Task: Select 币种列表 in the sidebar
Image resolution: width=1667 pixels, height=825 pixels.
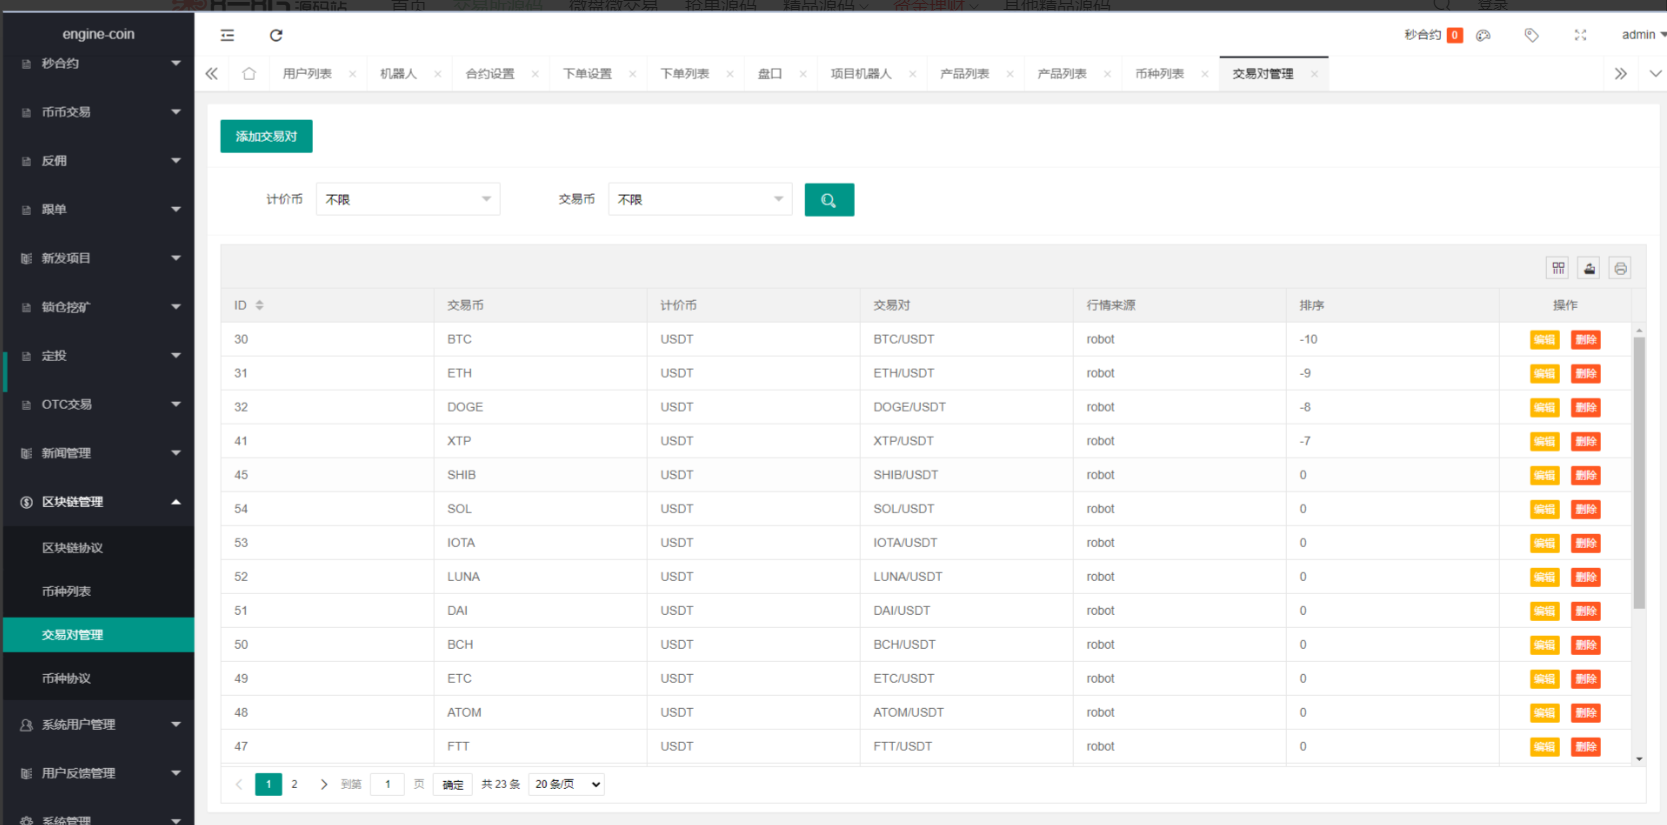Action: coord(67,591)
